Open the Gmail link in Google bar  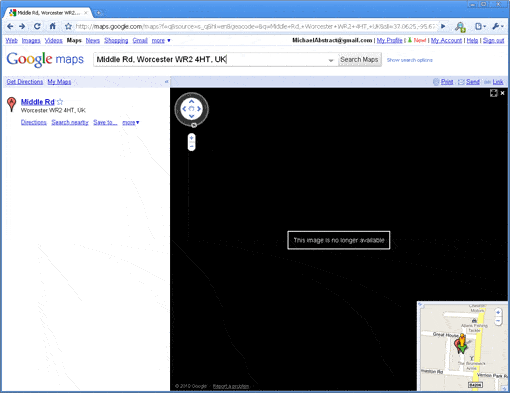tap(140, 40)
